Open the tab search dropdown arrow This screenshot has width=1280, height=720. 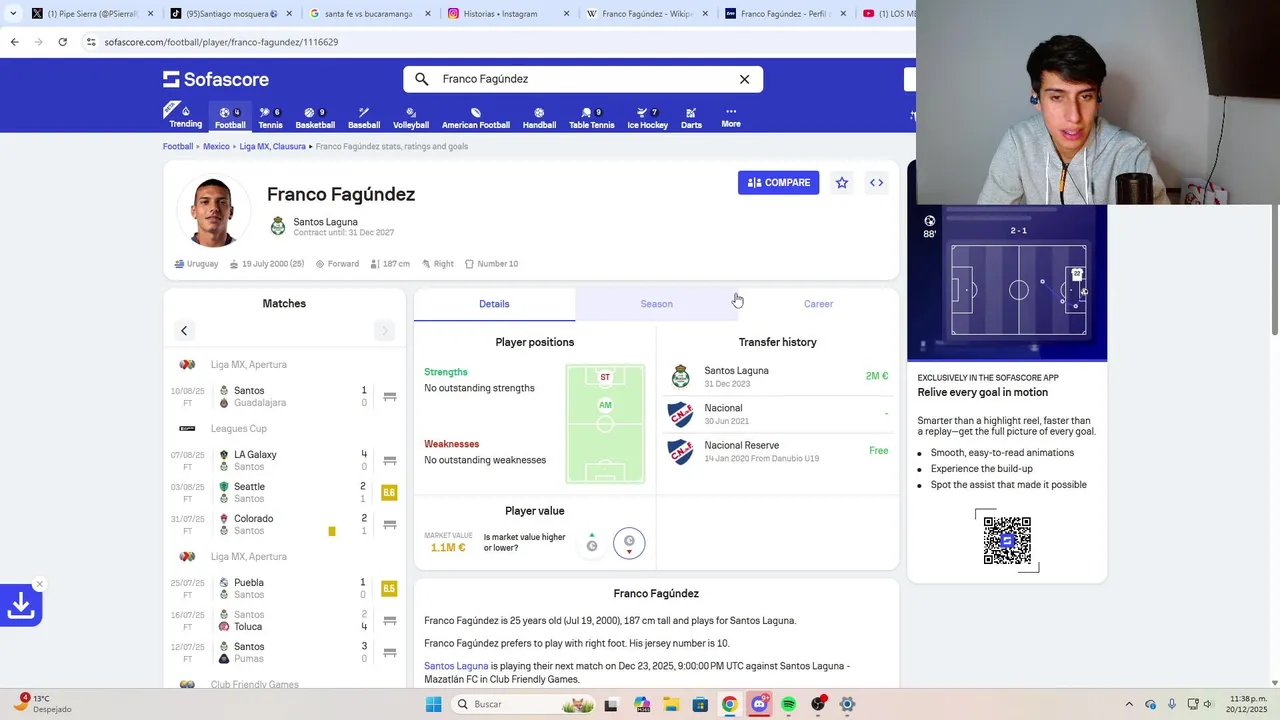[13, 14]
